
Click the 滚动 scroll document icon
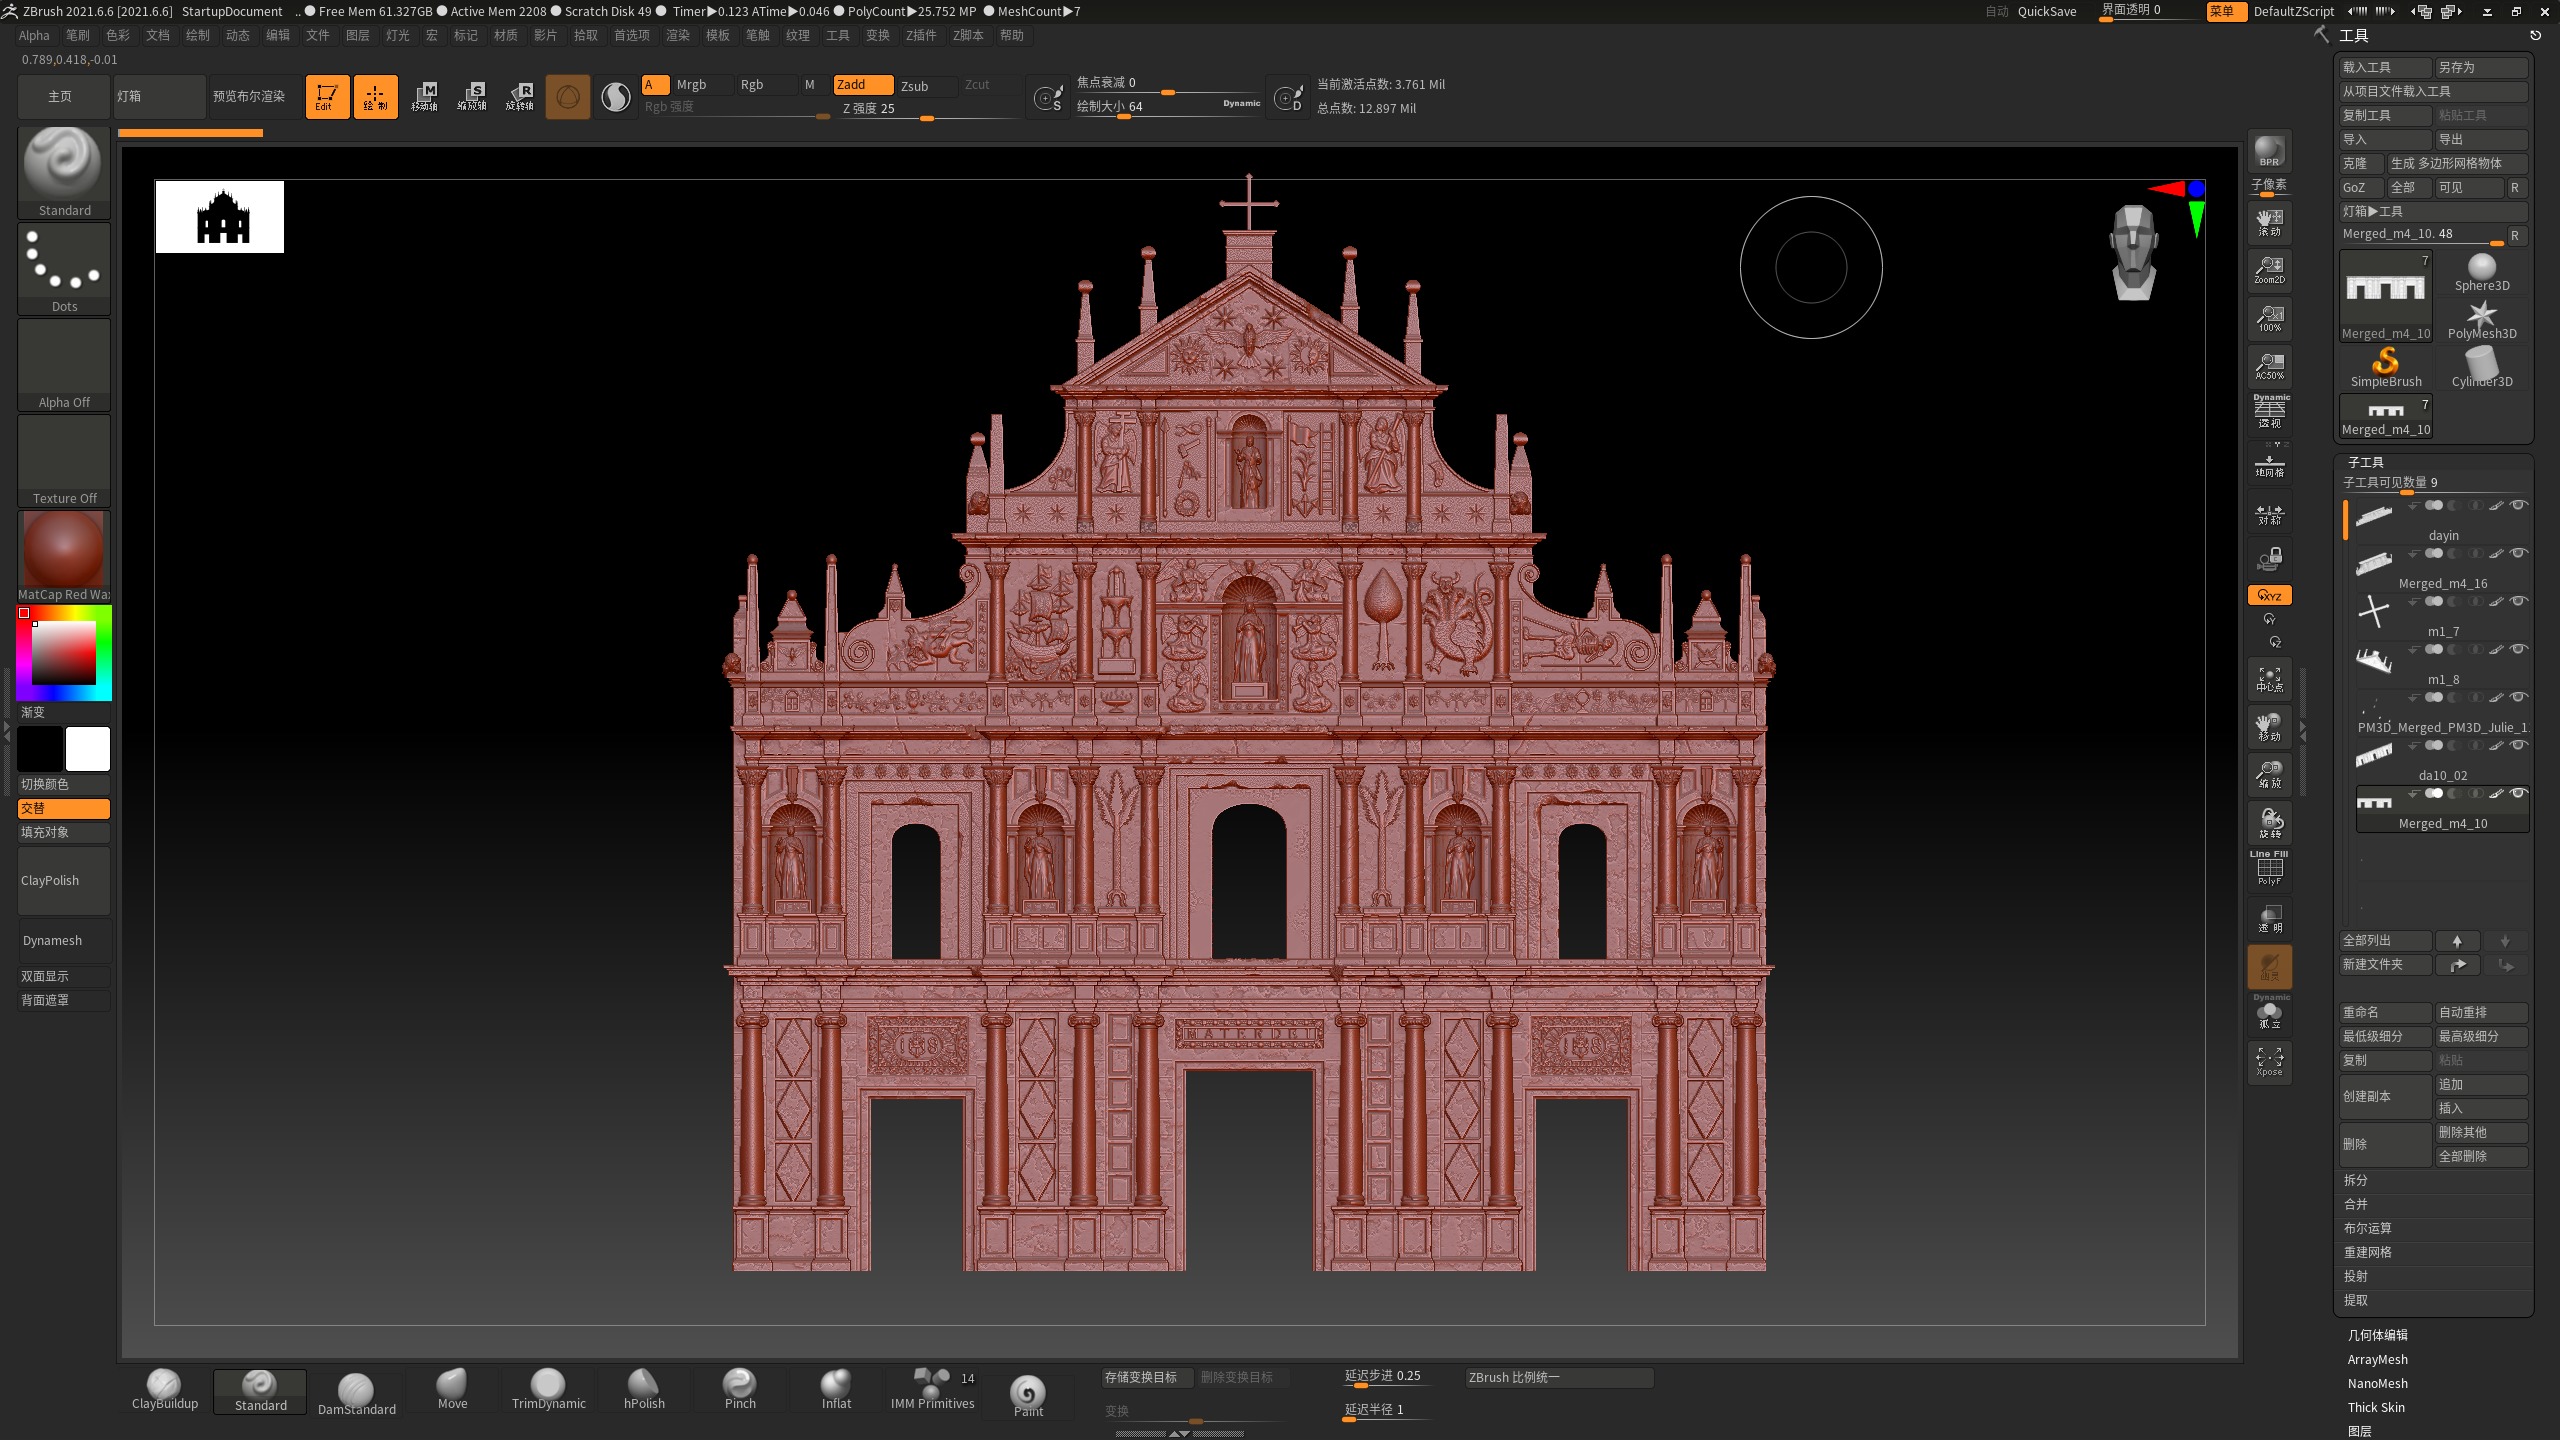(2269, 222)
